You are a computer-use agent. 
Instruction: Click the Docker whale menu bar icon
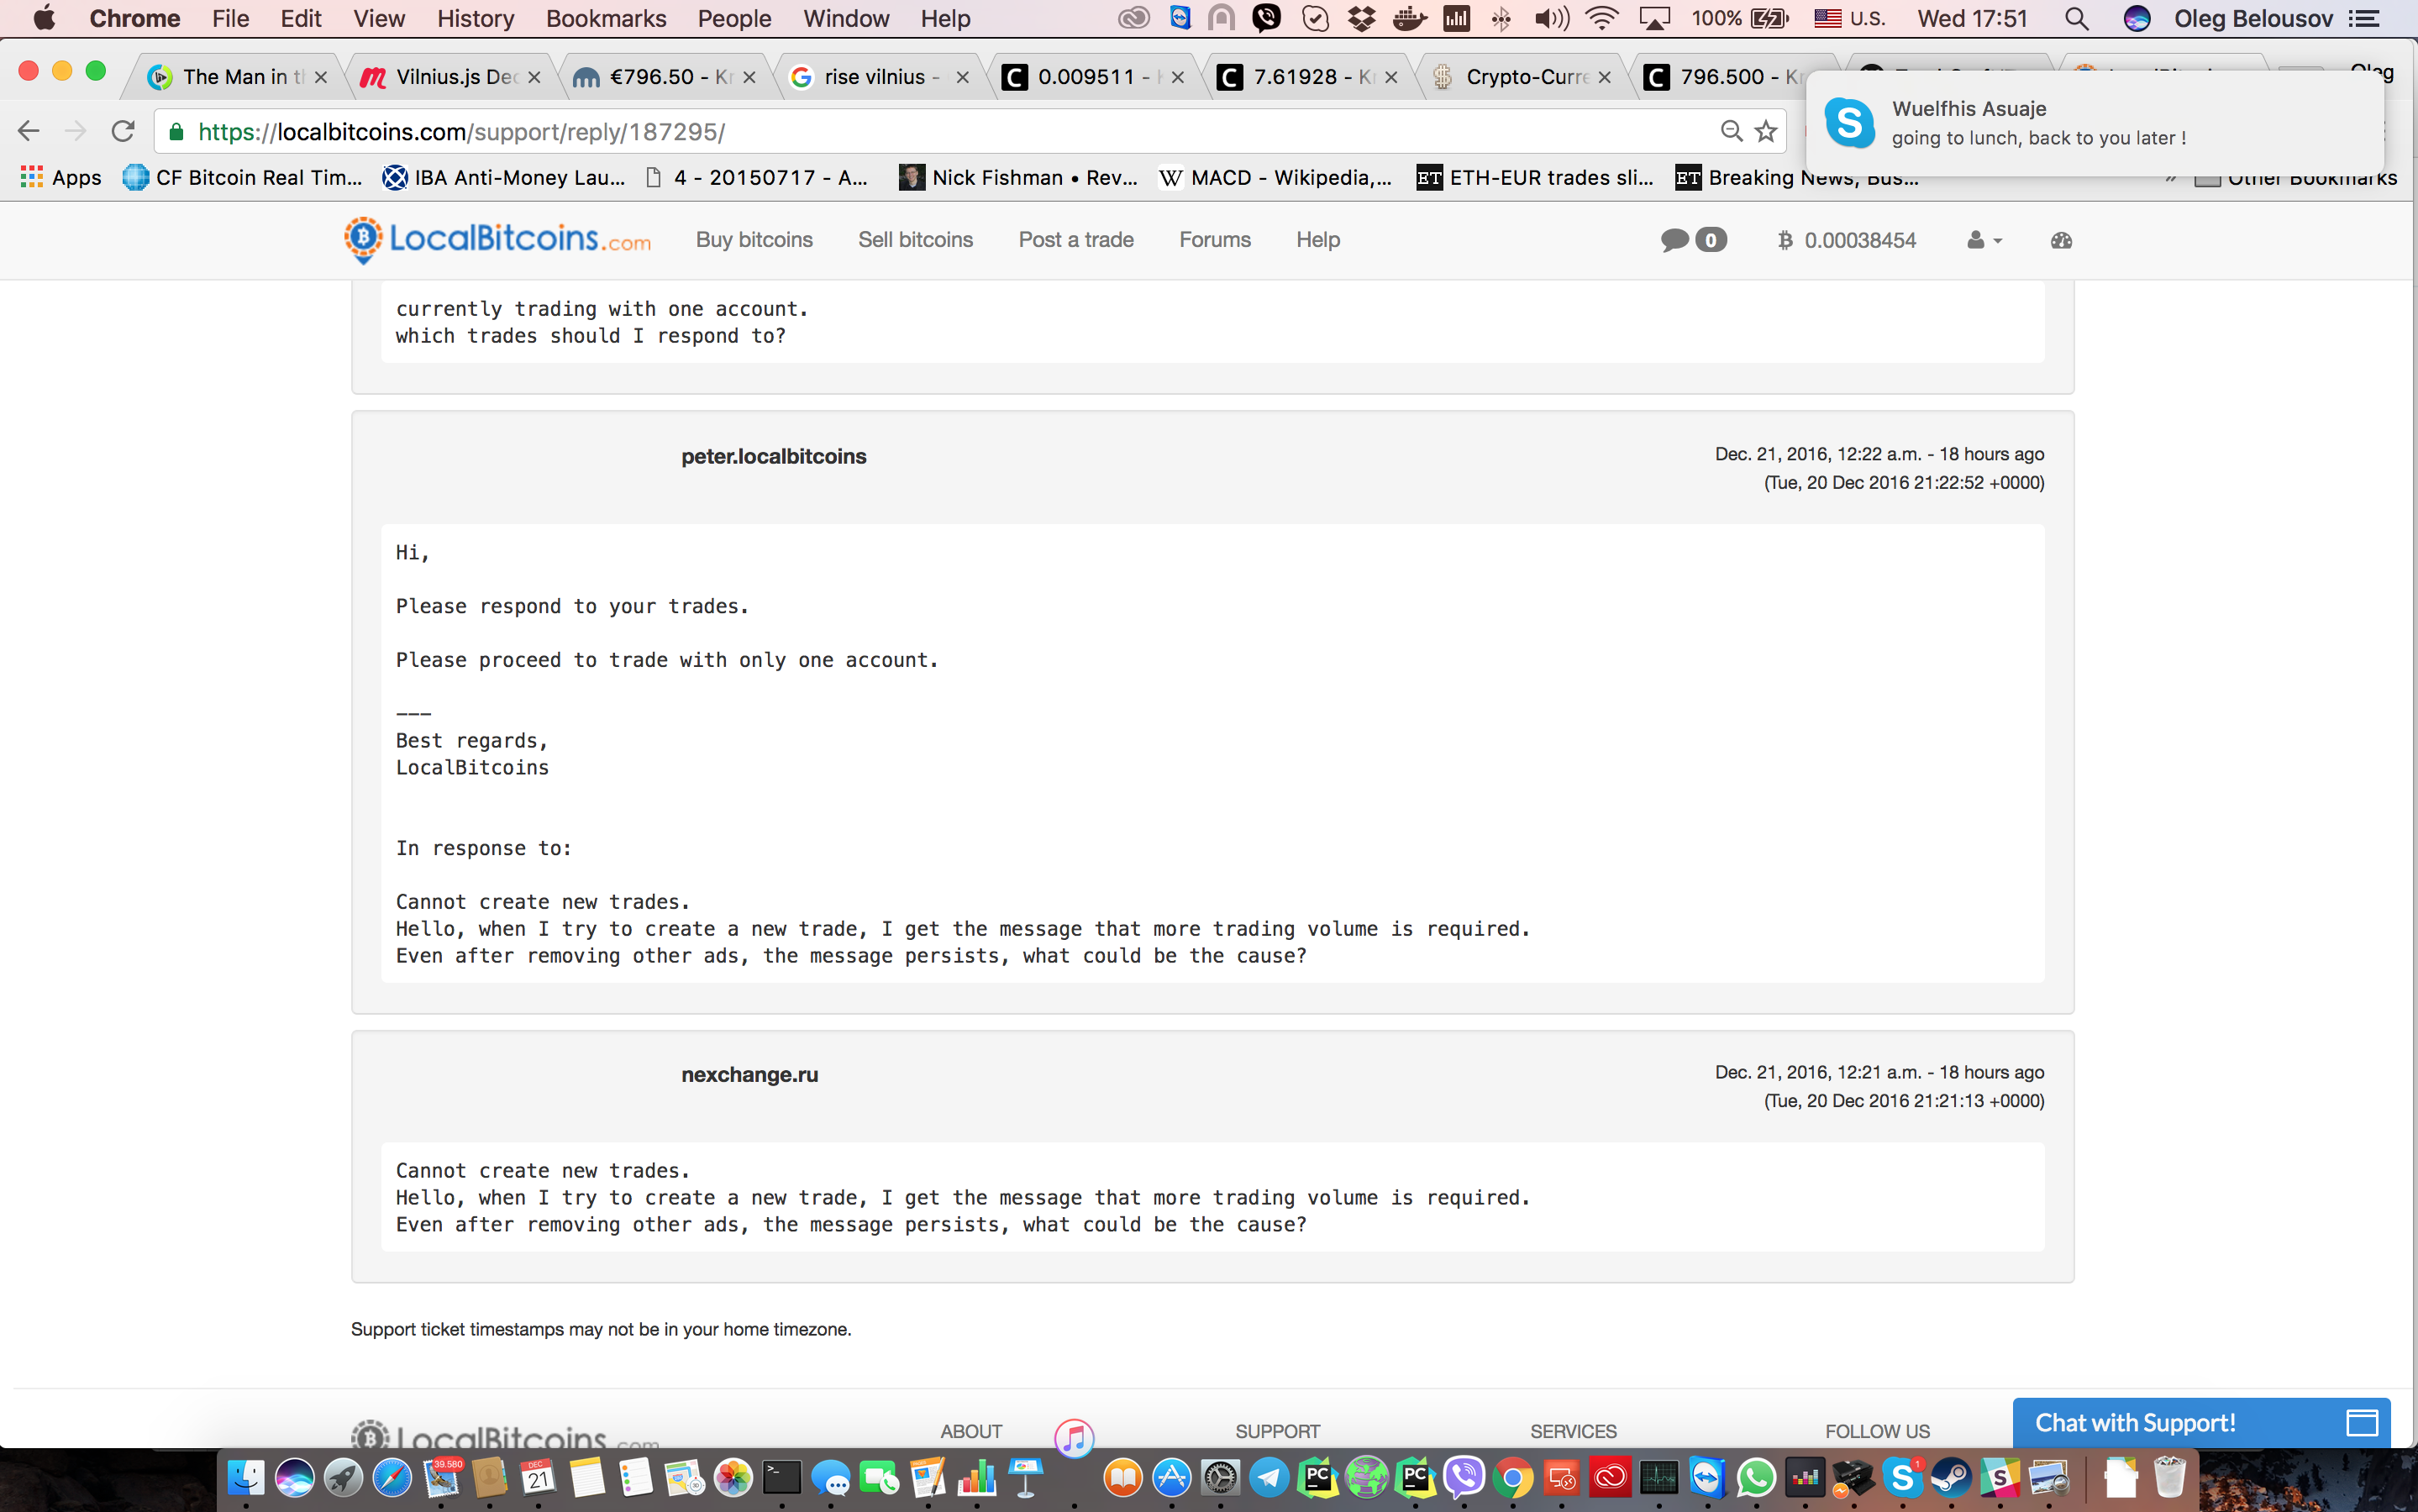point(1409,18)
